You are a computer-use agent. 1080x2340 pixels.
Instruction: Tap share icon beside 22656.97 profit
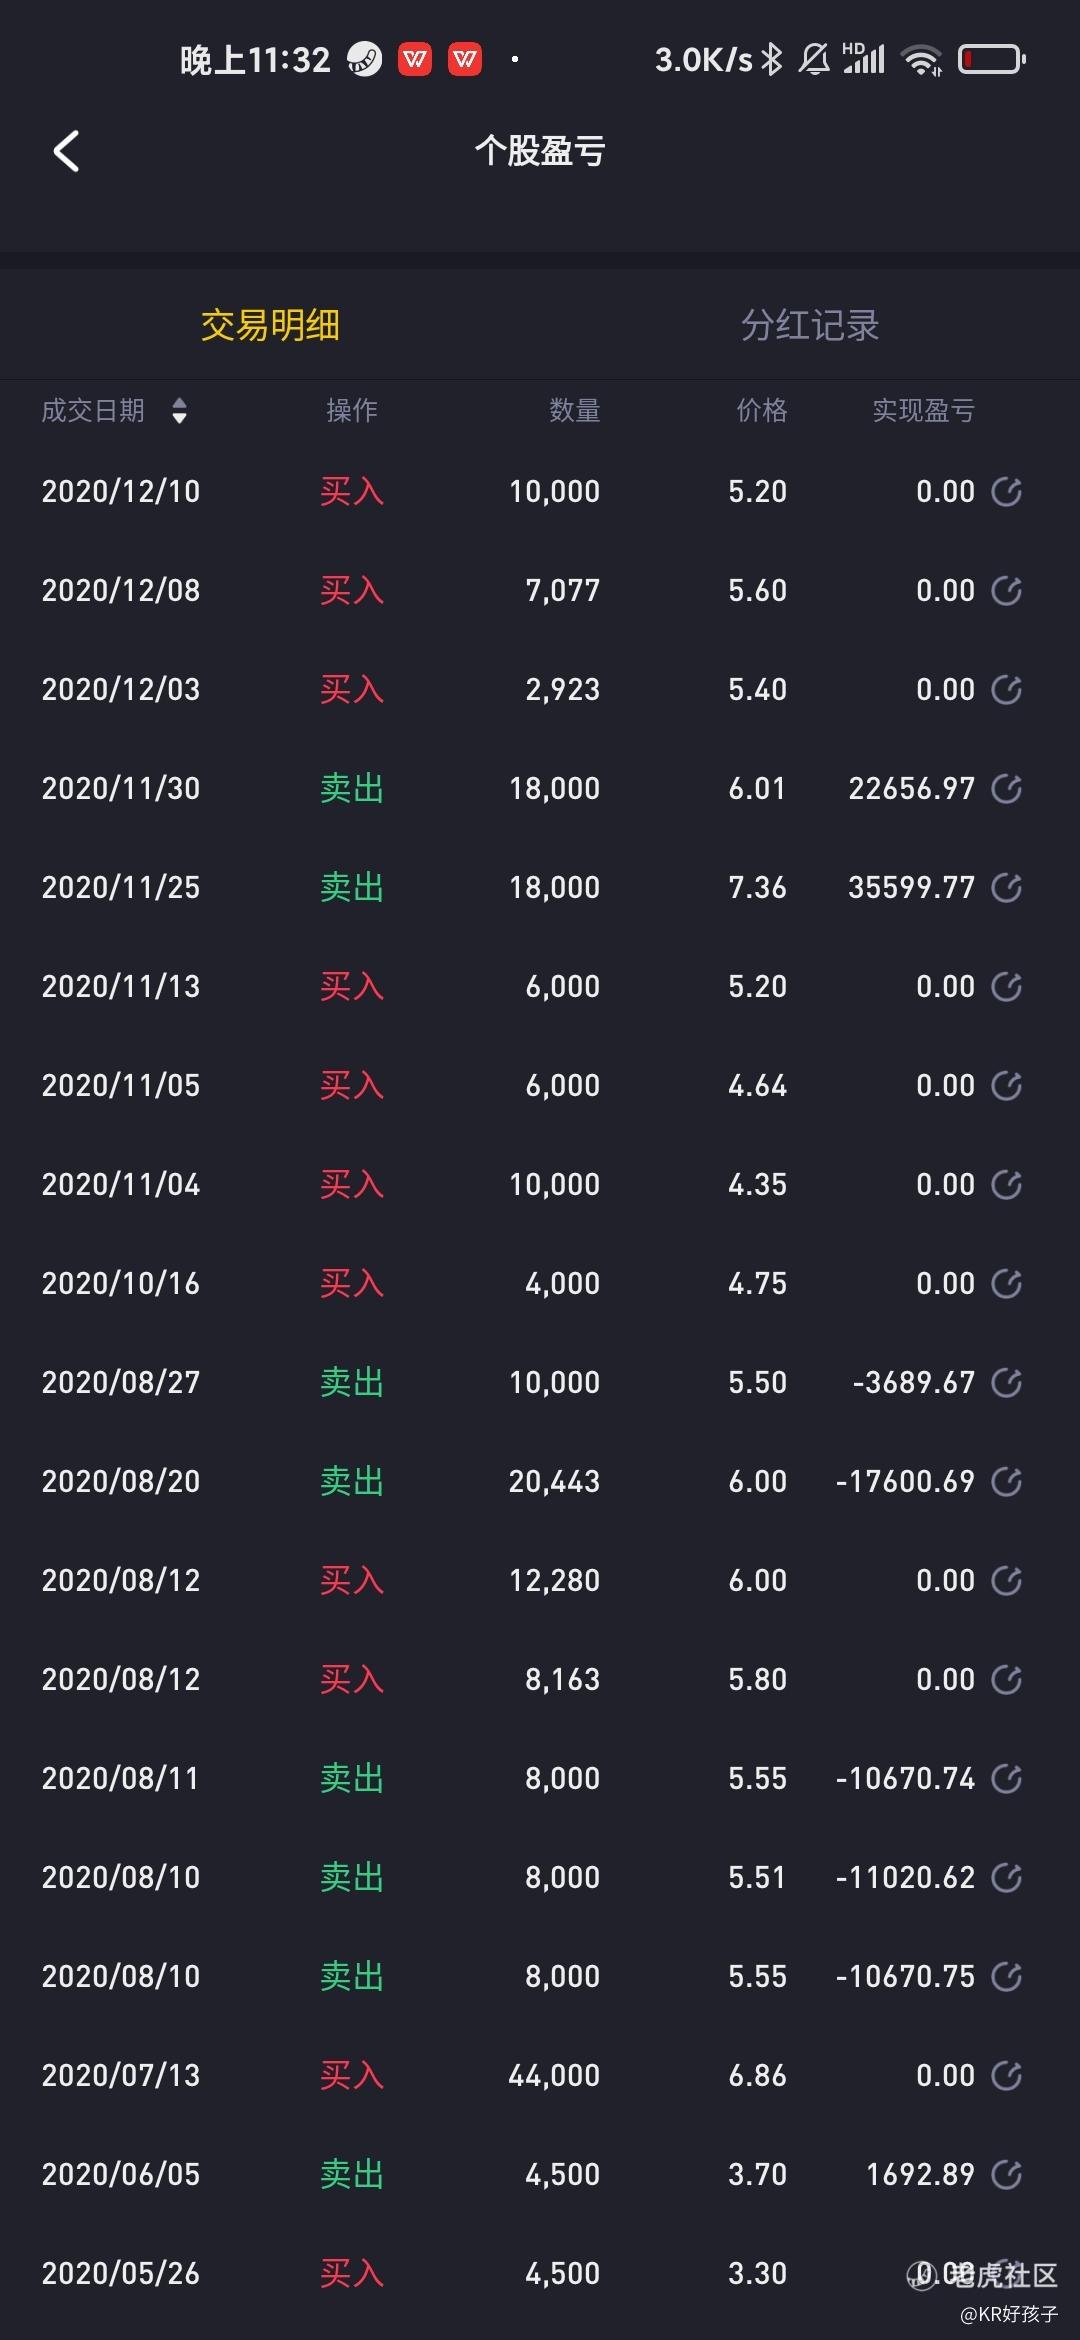coord(1006,789)
